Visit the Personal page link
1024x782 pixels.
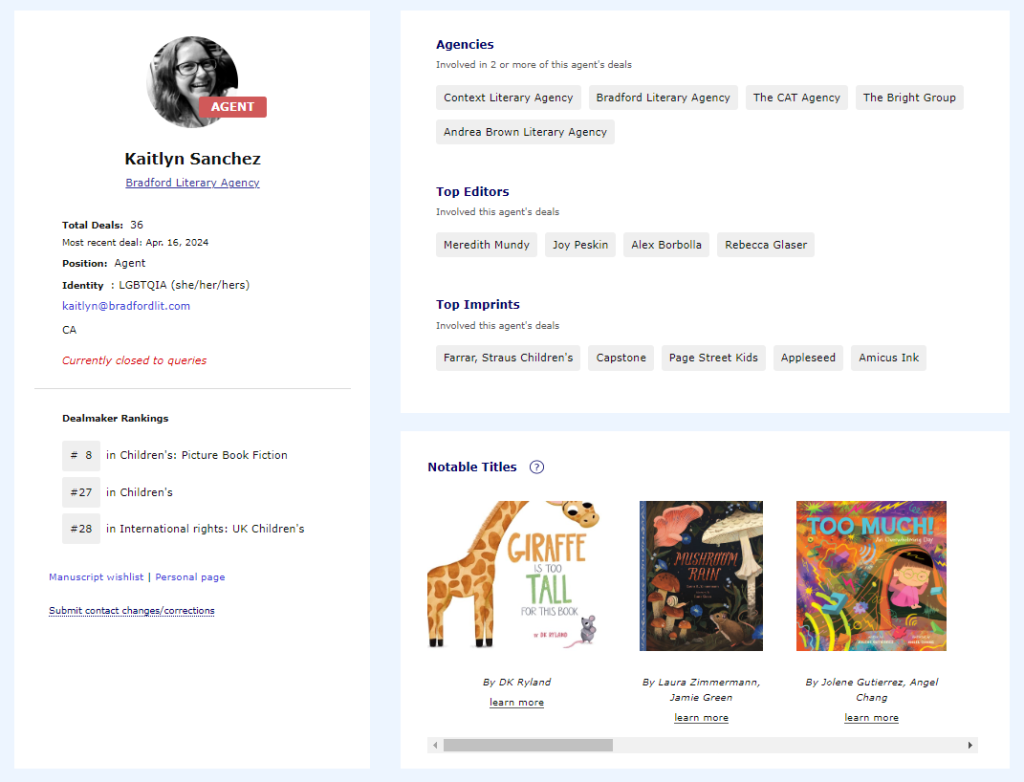190,577
